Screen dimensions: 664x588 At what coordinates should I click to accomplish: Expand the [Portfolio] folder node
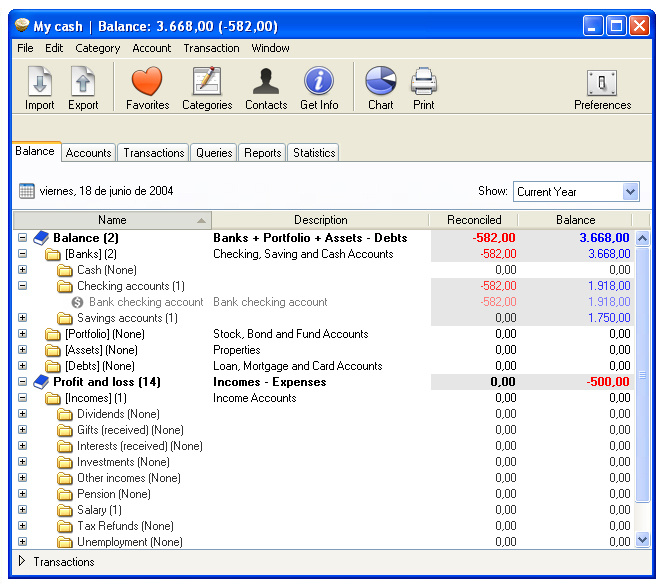[22, 334]
